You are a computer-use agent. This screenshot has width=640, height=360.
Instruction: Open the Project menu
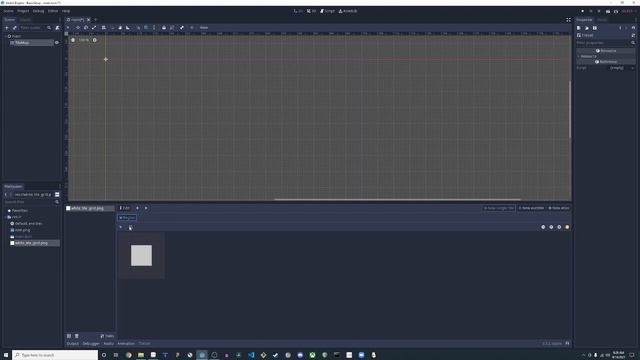click(x=23, y=11)
